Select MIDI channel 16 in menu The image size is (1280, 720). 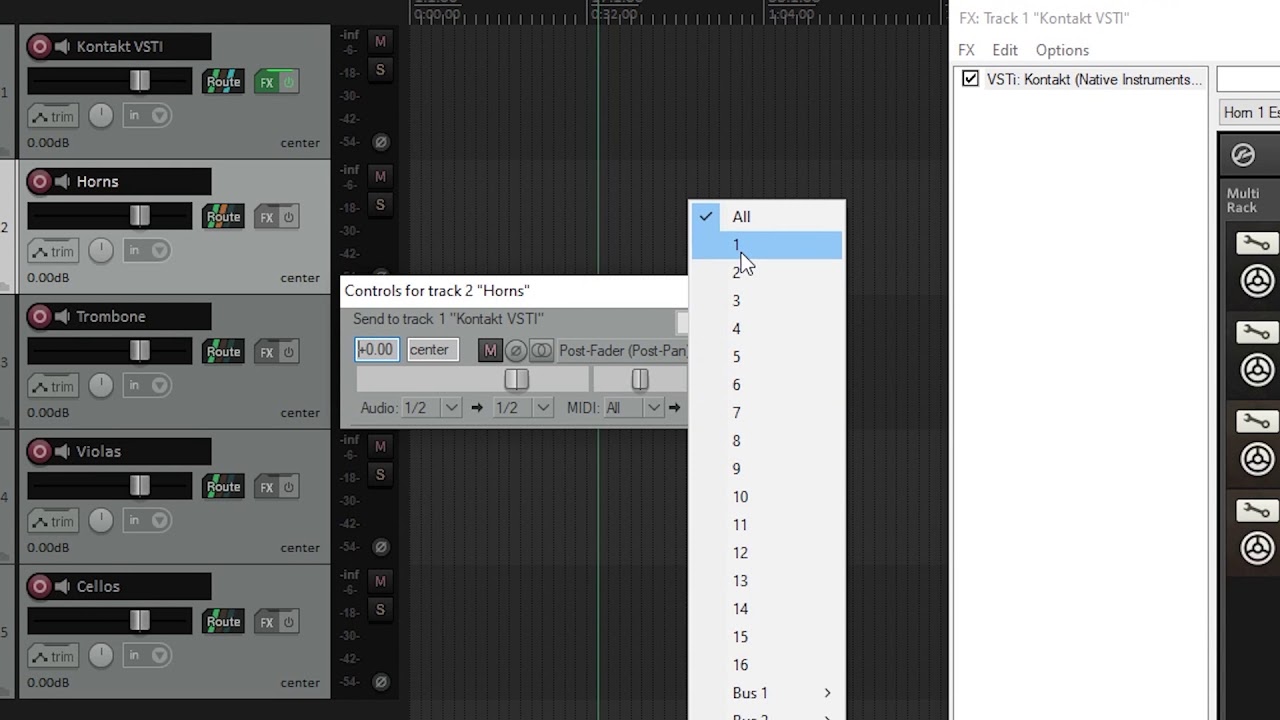(x=767, y=665)
